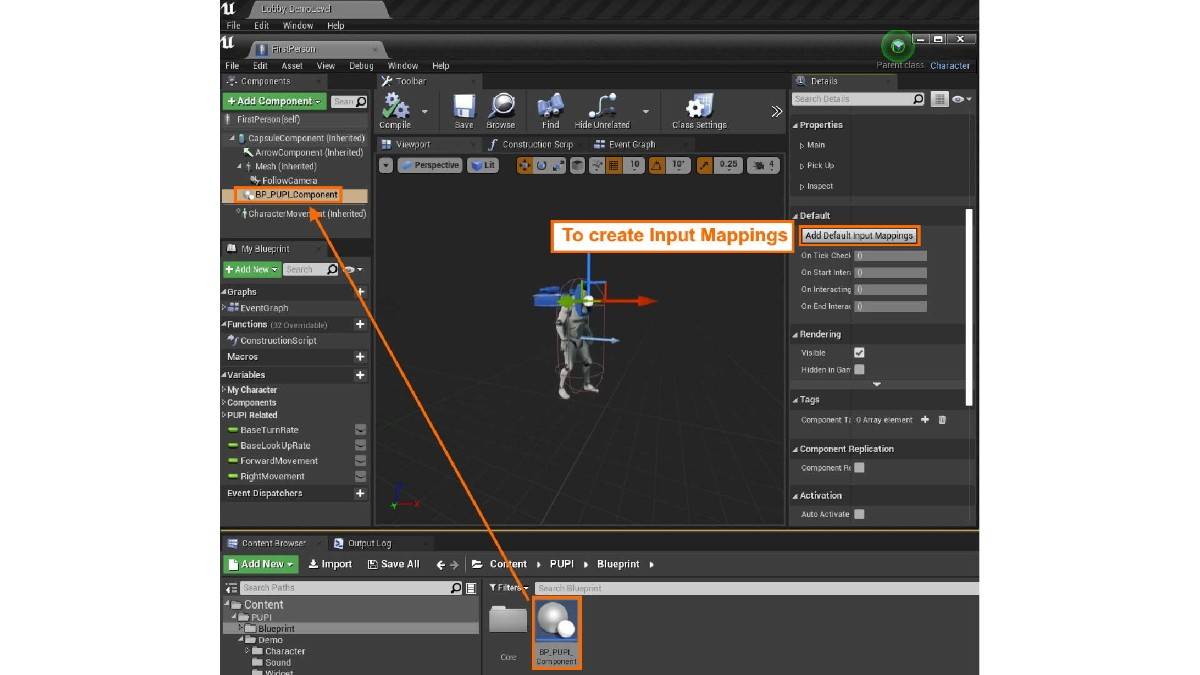
Task: Select rotate mode in the viewport toolbar
Action: click(541, 165)
